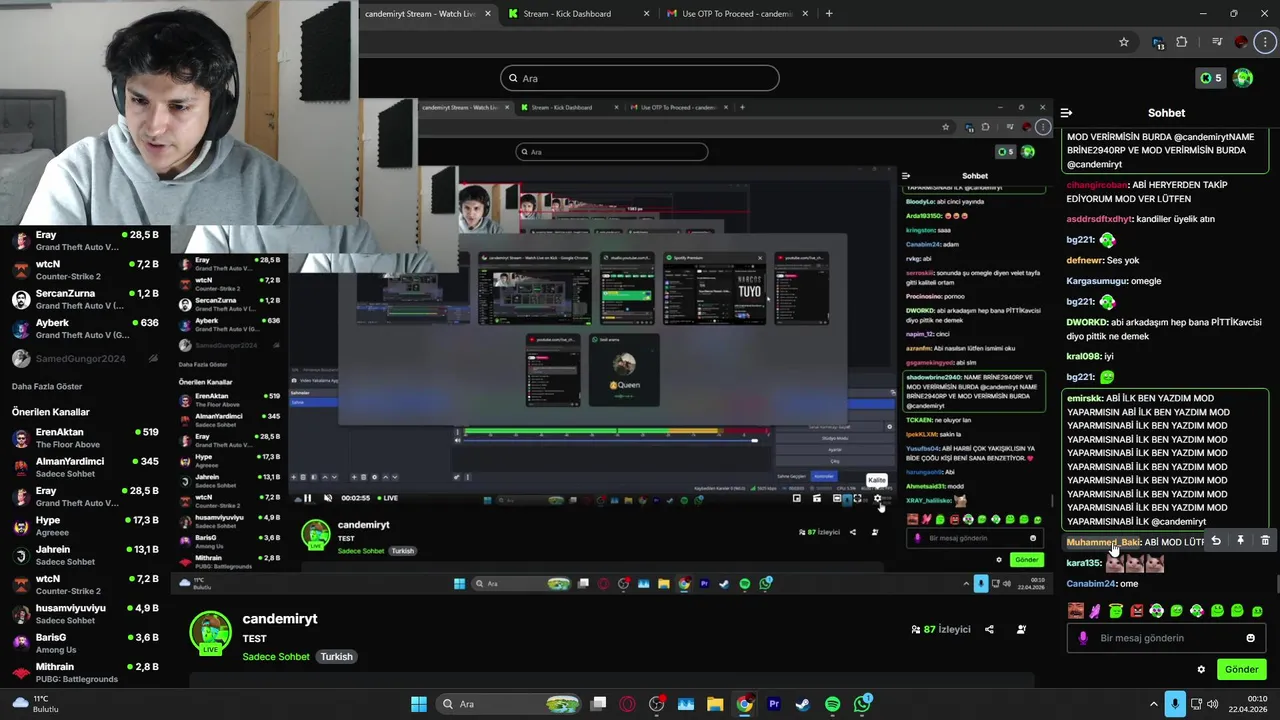This screenshot has width=1280, height=720.
Task: Insert the green halo emote
Action: click(1116, 611)
